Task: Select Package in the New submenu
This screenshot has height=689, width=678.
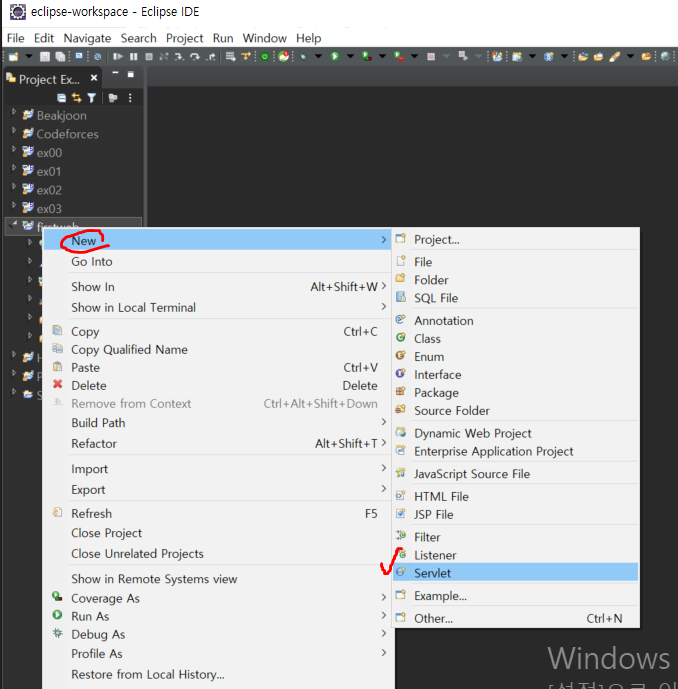Action: 515,392
